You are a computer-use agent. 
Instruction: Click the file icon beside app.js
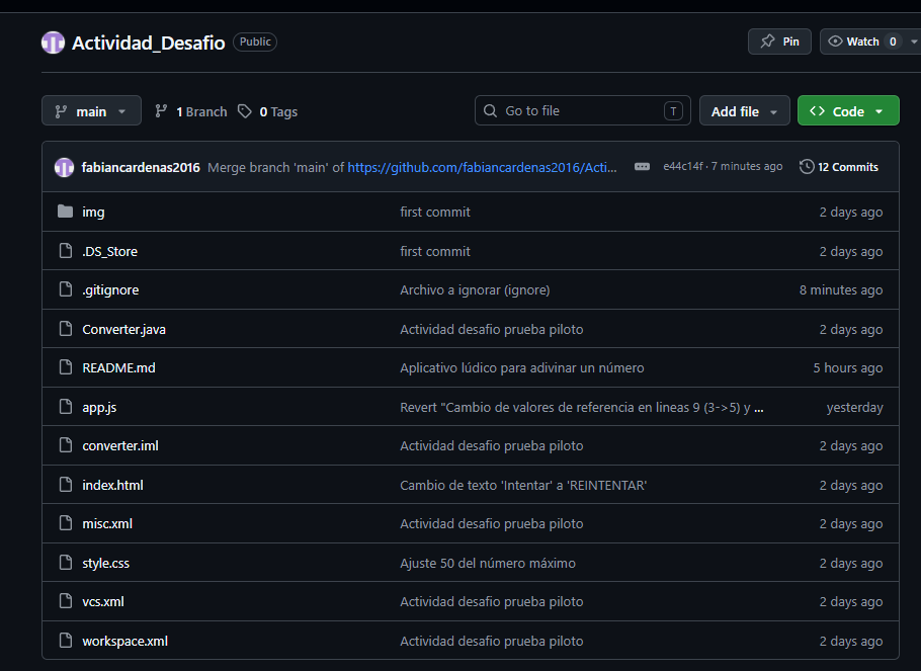(66, 407)
